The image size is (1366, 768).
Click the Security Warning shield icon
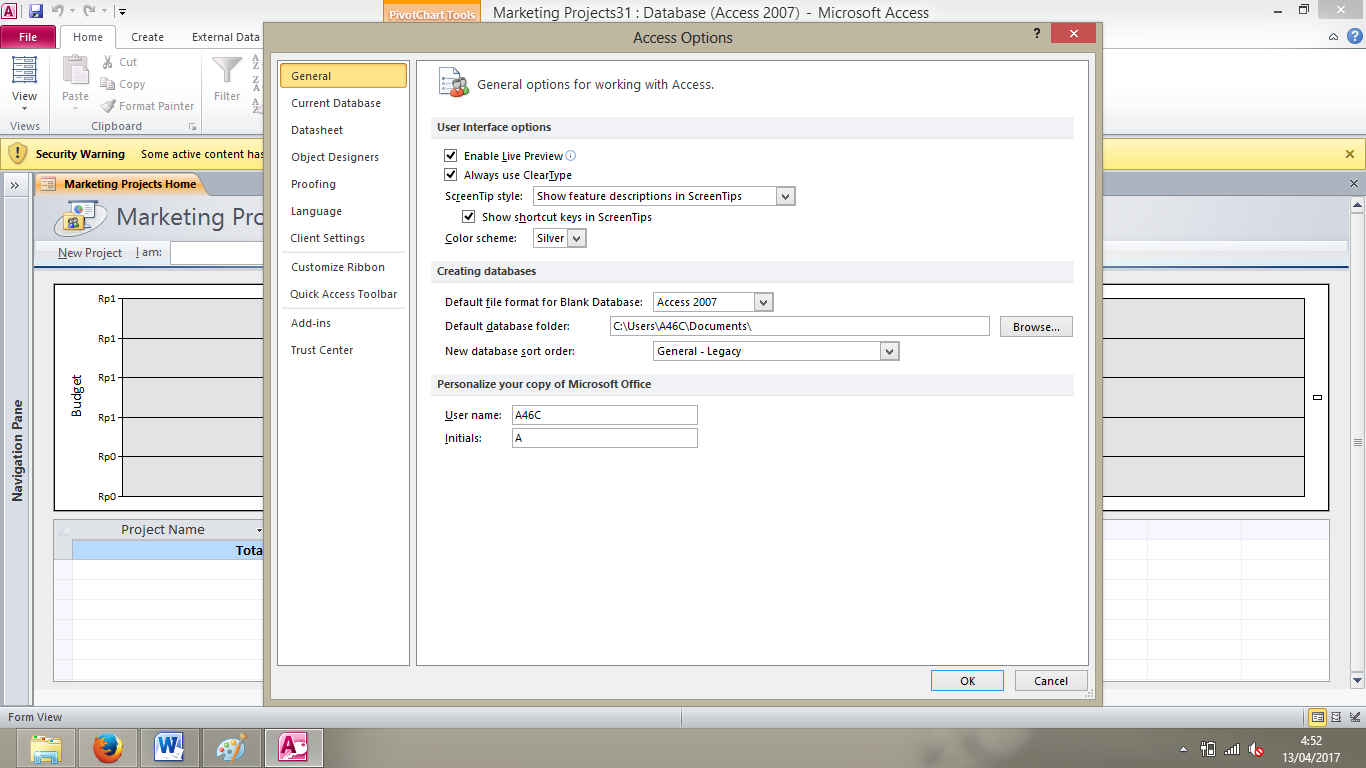click(18, 154)
